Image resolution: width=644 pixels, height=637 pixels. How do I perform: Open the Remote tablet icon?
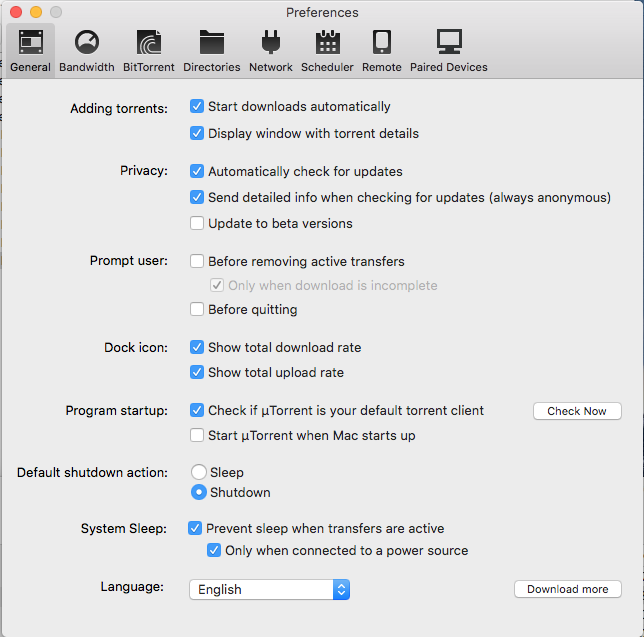(x=382, y=42)
